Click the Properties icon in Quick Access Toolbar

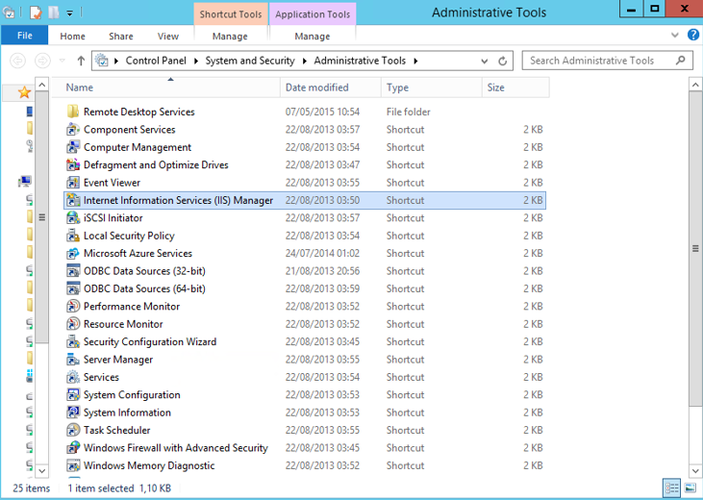[35, 13]
